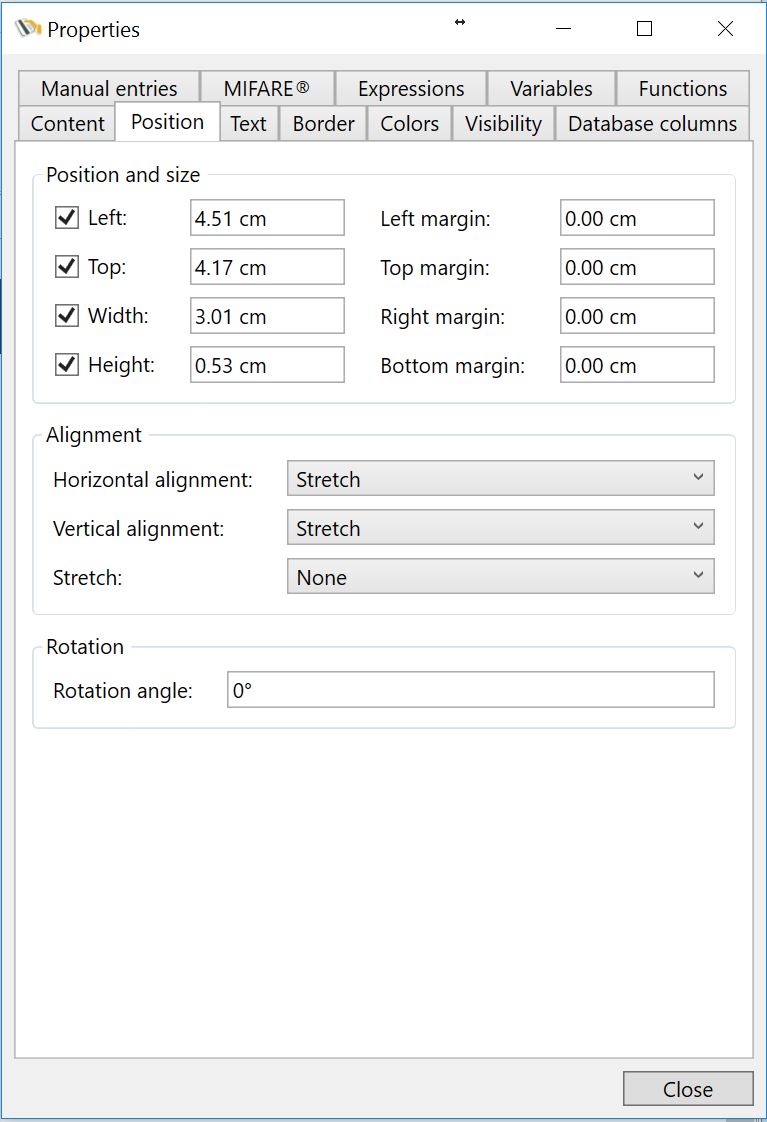Click the Bottom margin input field
This screenshot has height=1122, width=767.
[x=637, y=364]
